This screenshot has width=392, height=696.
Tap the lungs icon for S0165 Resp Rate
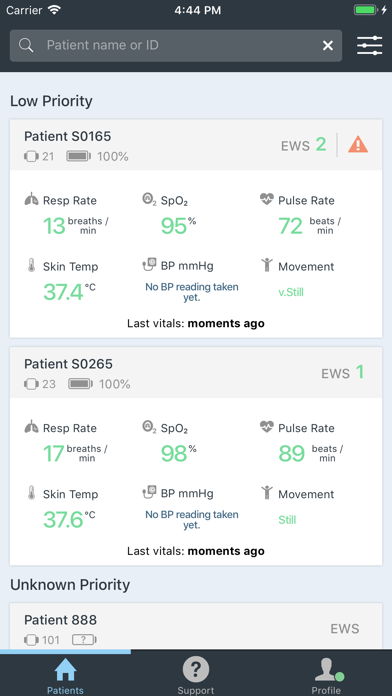point(31,200)
